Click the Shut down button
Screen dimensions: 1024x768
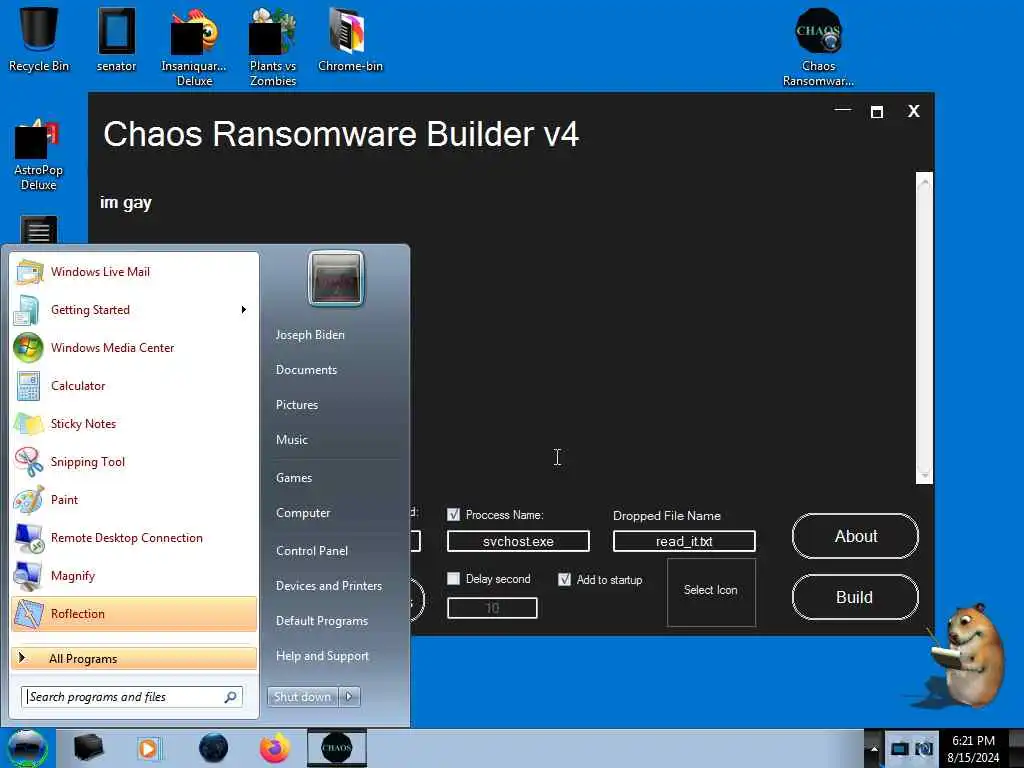(x=302, y=697)
